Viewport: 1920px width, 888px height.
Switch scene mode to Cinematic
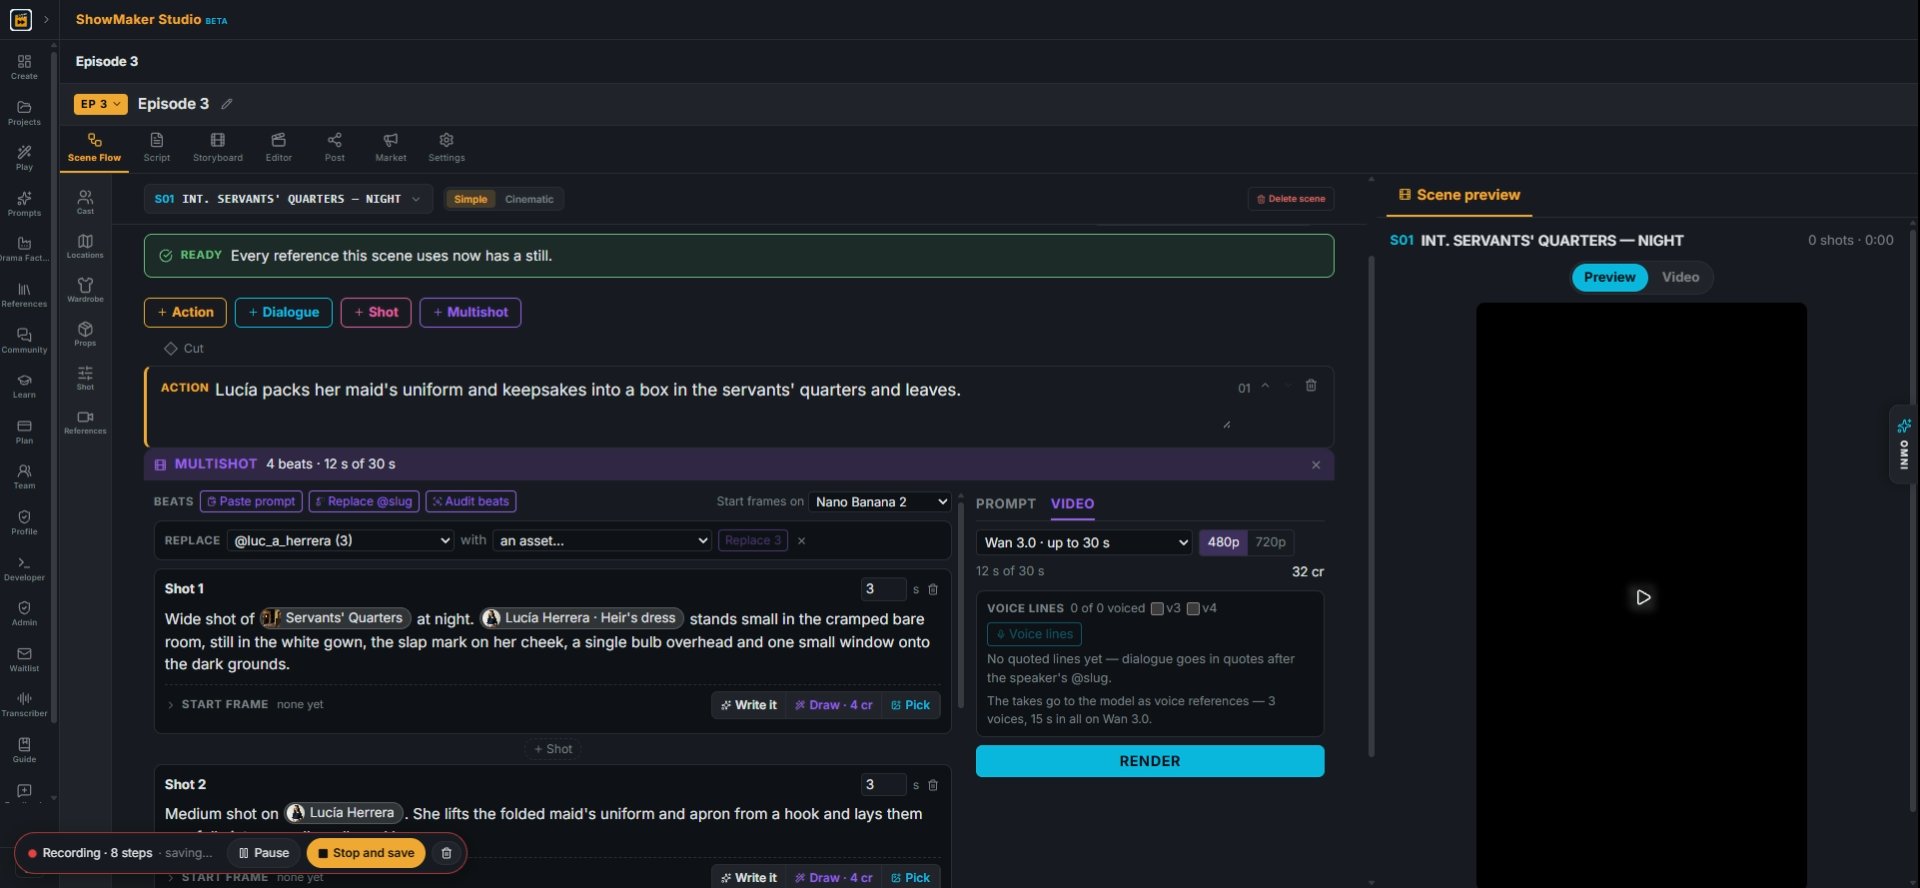[529, 199]
